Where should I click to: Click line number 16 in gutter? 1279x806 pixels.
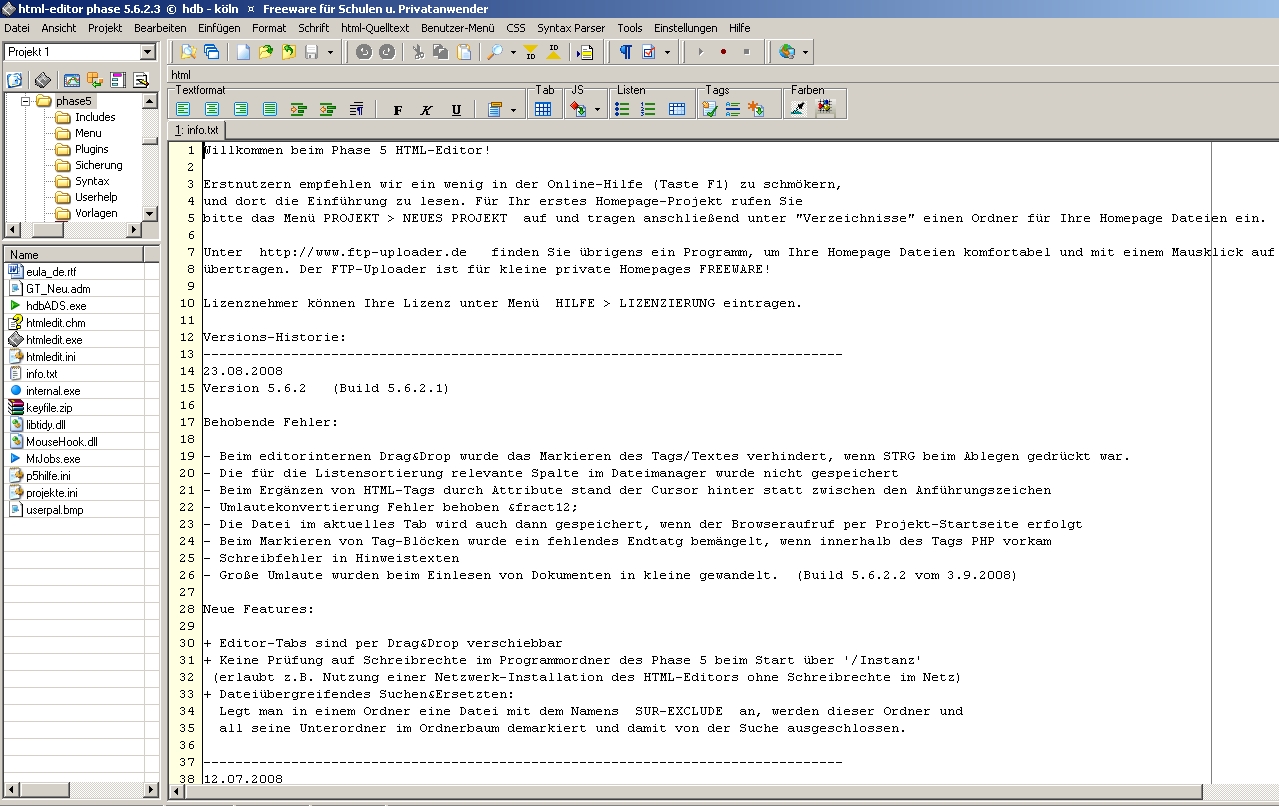pos(187,405)
